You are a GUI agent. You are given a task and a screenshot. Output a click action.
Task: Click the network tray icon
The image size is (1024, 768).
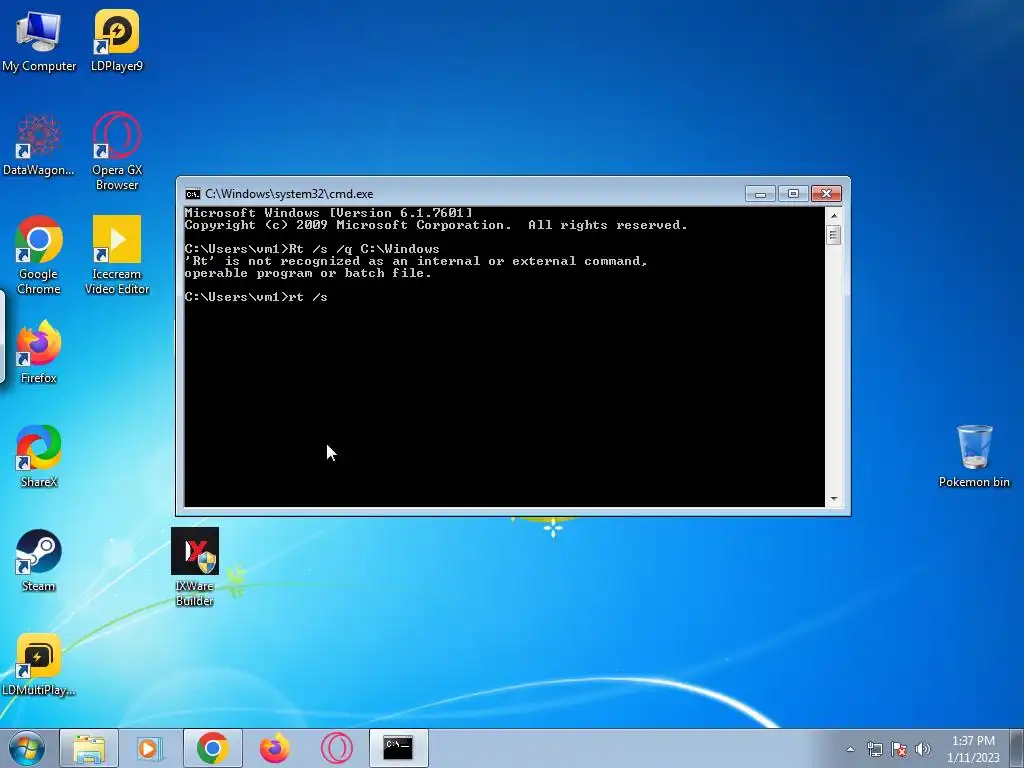(x=874, y=749)
